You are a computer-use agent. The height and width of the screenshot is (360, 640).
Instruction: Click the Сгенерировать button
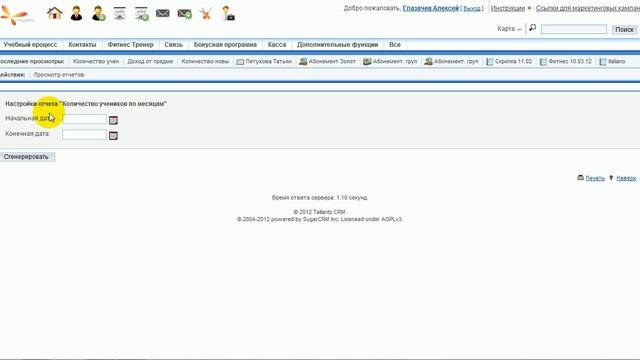coord(26,157)
